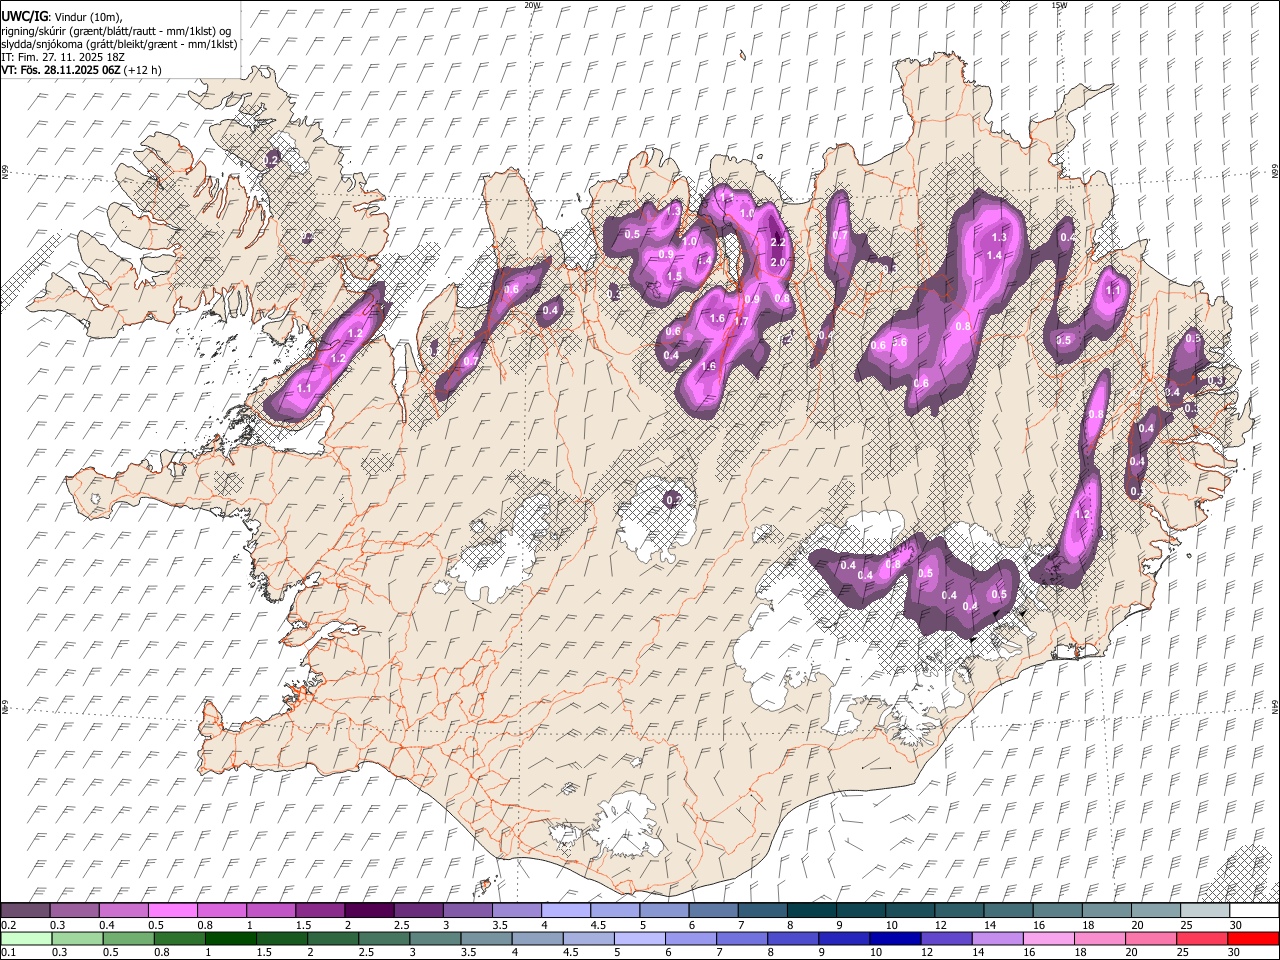Screen dimensions: 1280x960
Task: Click the '0.2' label in top legend row
Action: click(9, 925)
